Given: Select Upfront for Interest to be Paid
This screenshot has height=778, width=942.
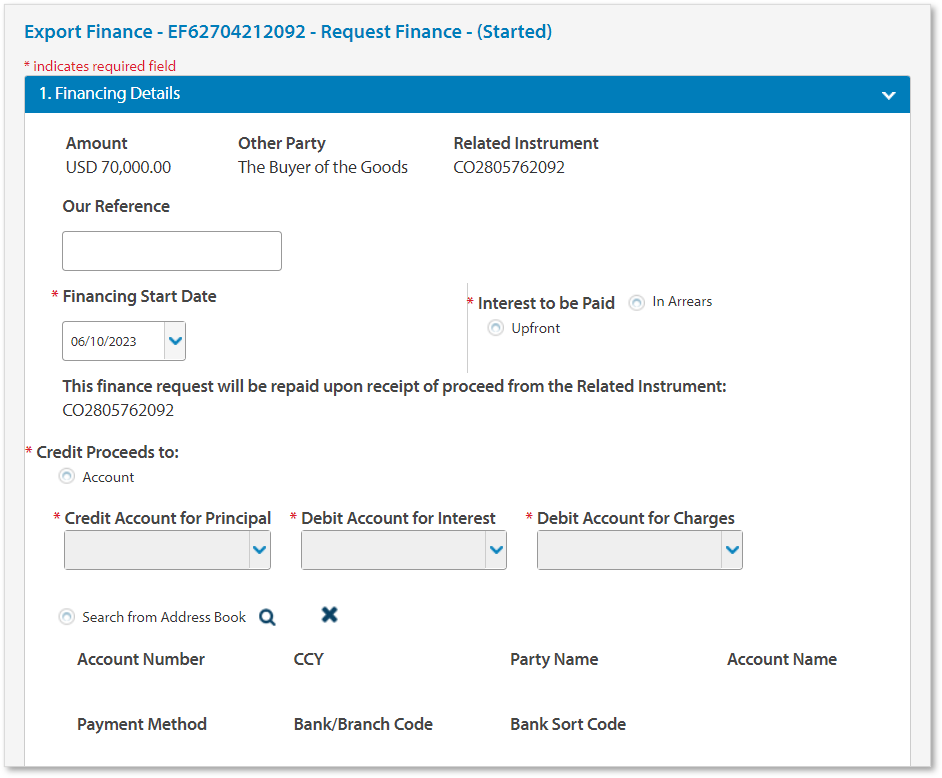Looking at the screenshot, I should tap(495, 327).
